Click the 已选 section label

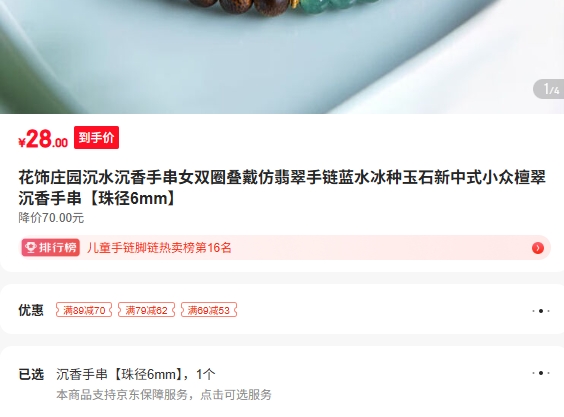pyautogui.click(x=31, y=374)
